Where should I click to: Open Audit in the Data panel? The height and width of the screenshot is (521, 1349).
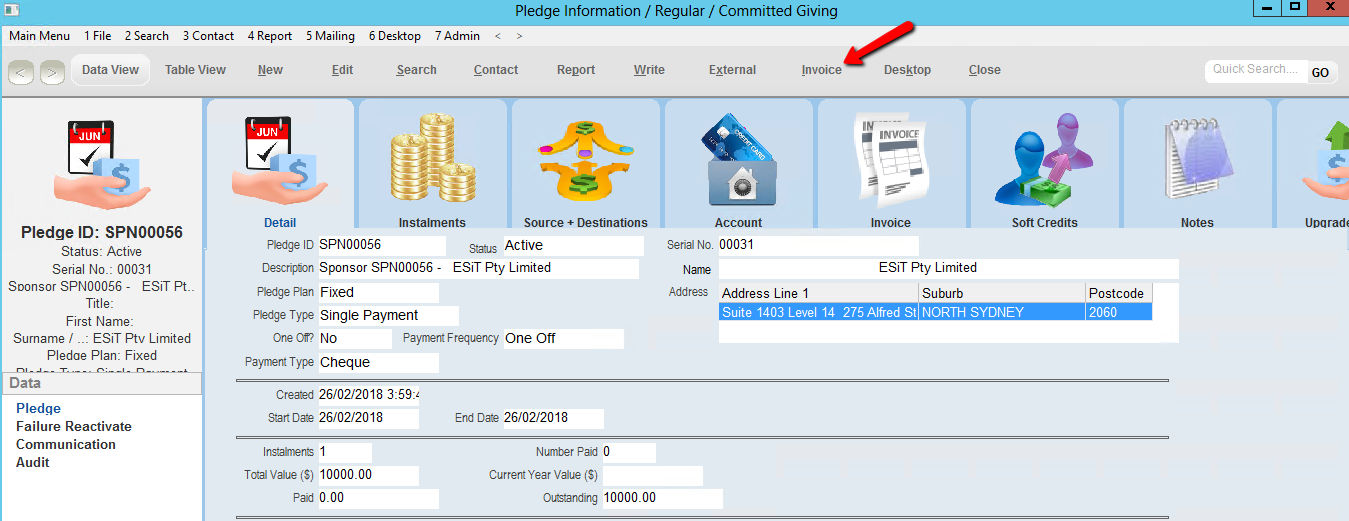pos(33,463)
